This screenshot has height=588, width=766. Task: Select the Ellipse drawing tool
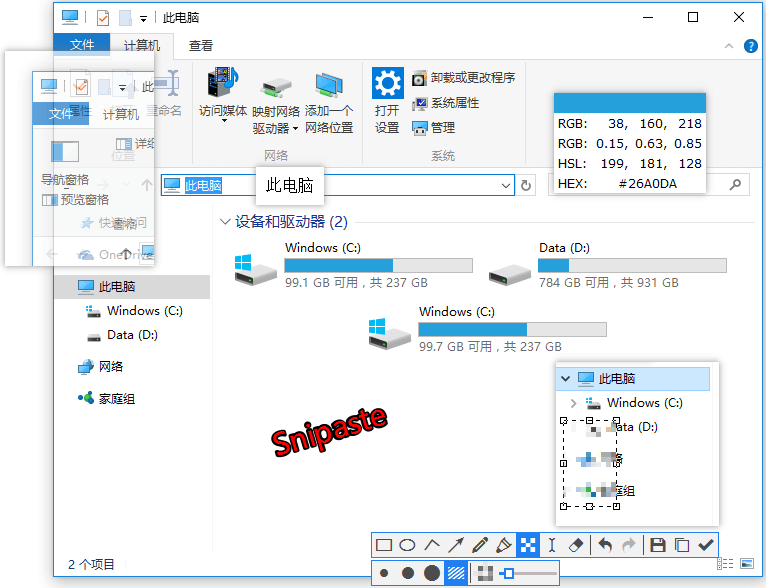(x=408, y=545)
